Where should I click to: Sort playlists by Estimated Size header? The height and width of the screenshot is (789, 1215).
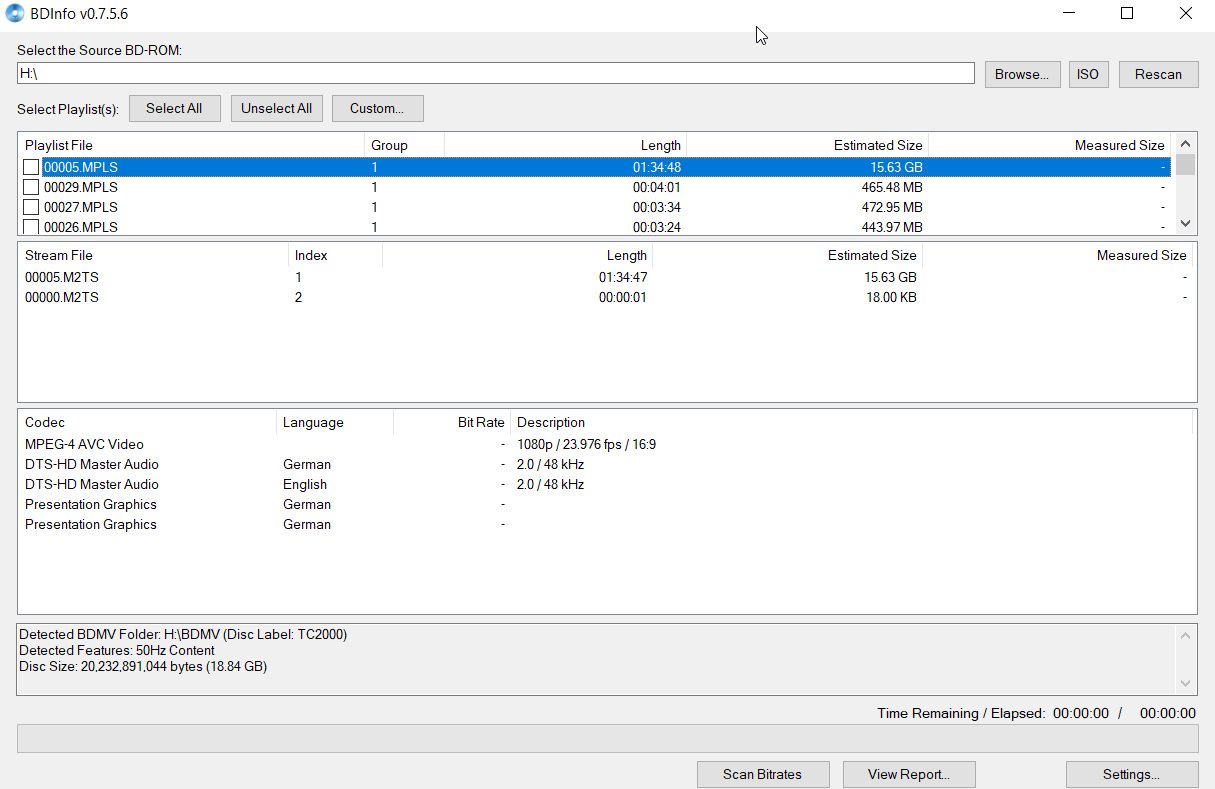point(807,145)
